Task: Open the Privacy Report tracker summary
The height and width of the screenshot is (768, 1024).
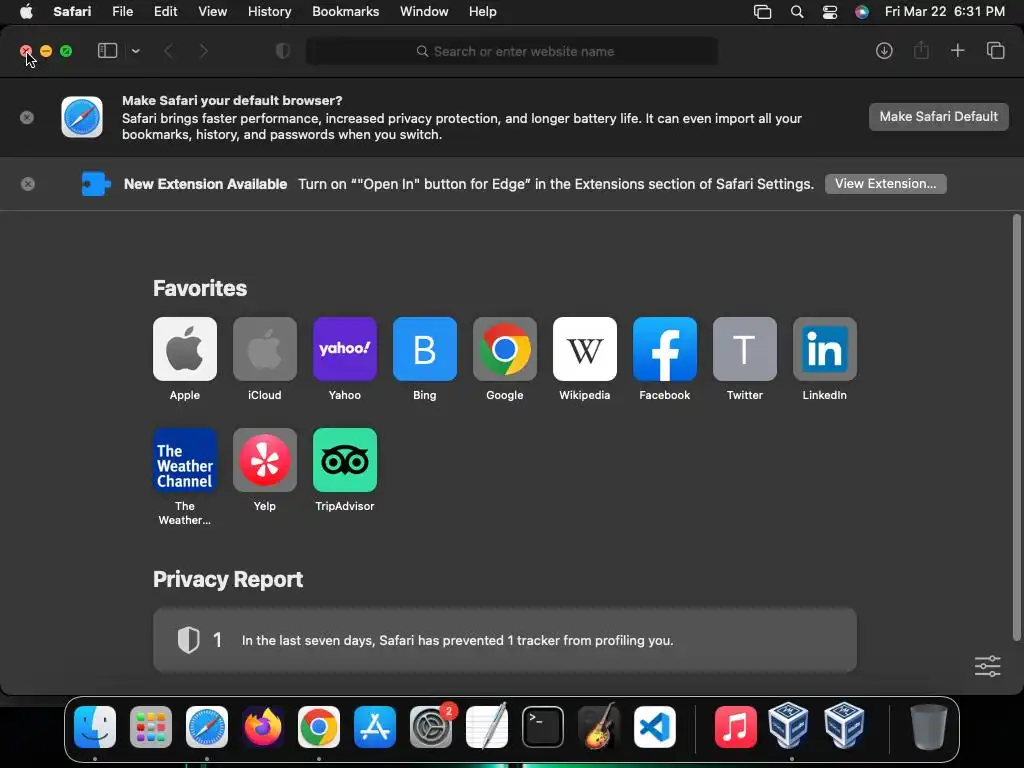Action: point(505,640)
